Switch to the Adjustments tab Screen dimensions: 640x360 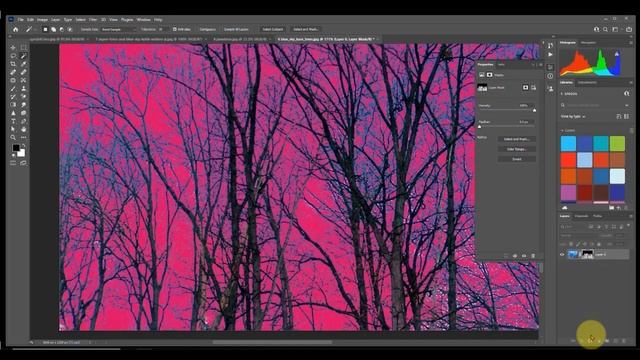[587, 82]
